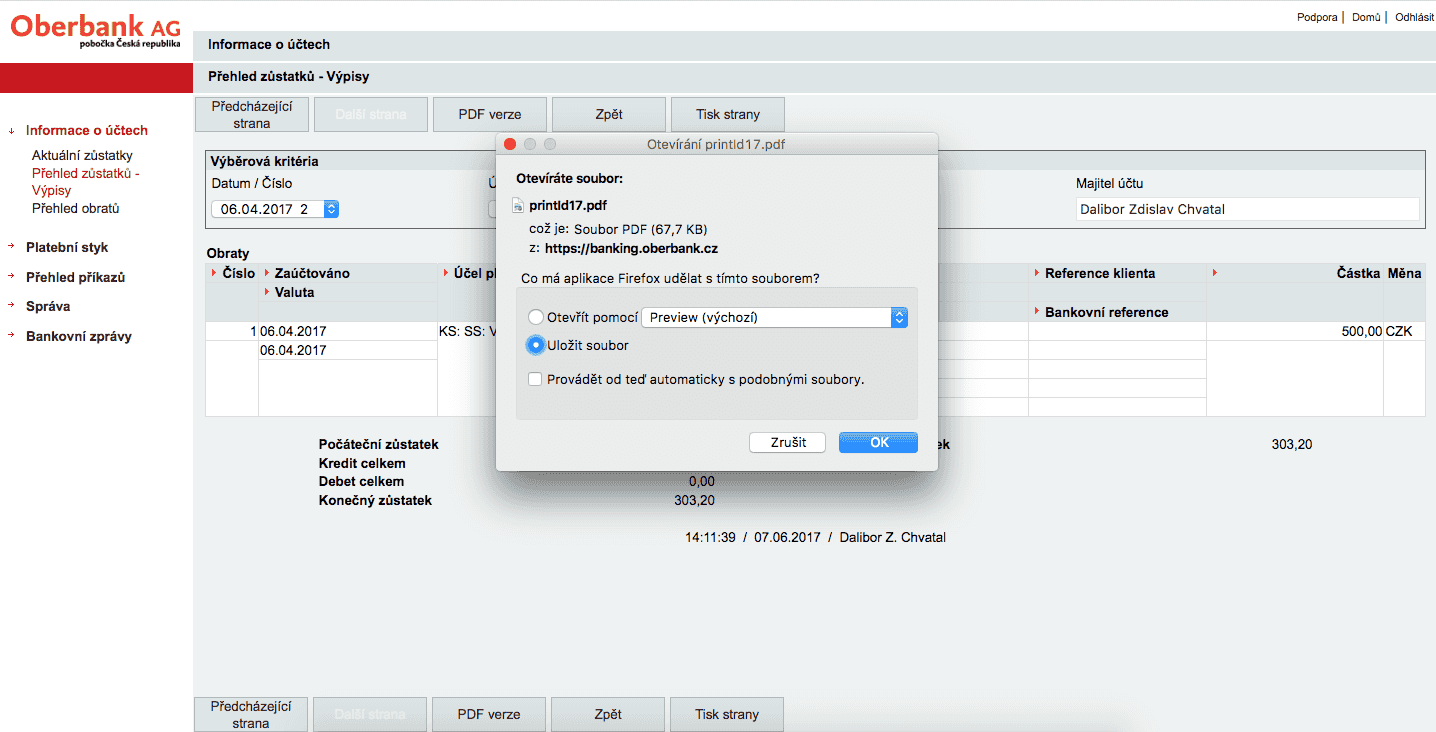The height and width of the screenshot is (732, 1436).
Task: Click the printId17.pdf filename in dialog
Action: click(x=568, y=206)
